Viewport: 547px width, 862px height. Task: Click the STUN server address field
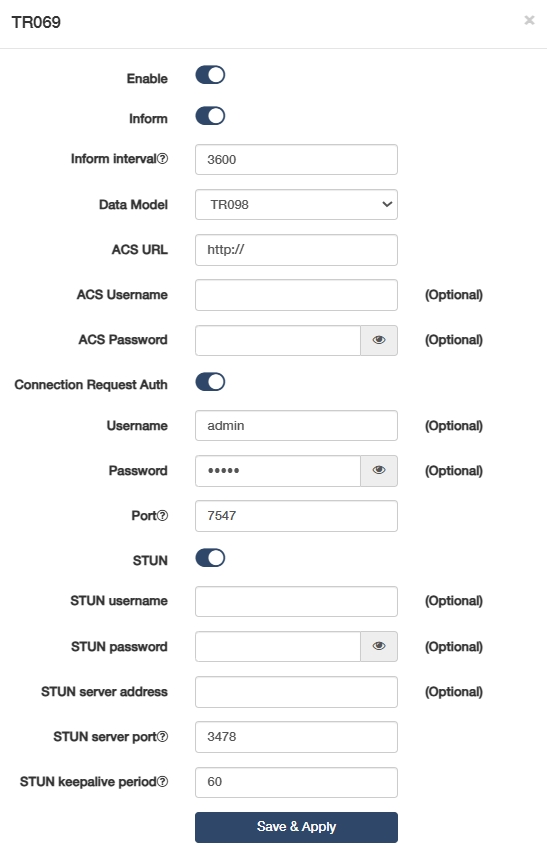tap(296, 692)
